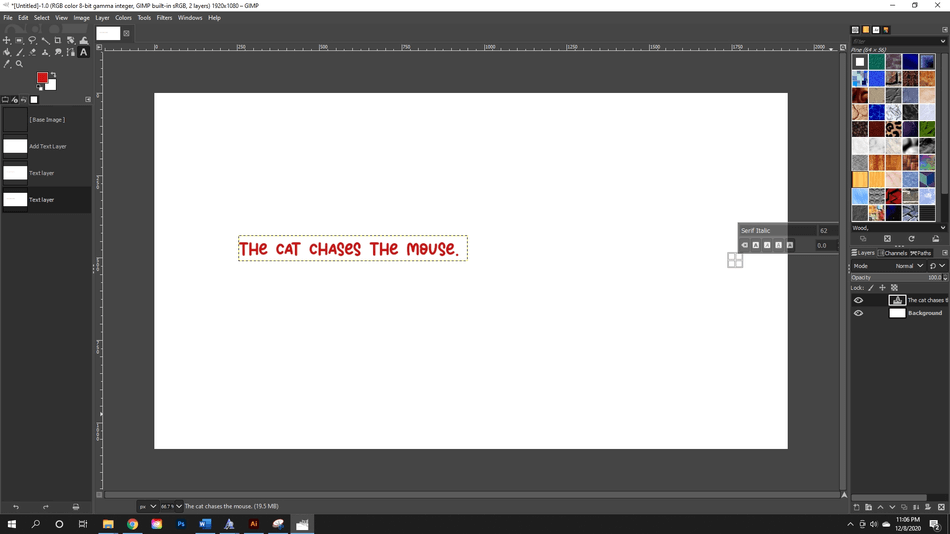Viewport: 950px width, 534px height.
Task: Undo last action in history panel
Action: (16, 507)
